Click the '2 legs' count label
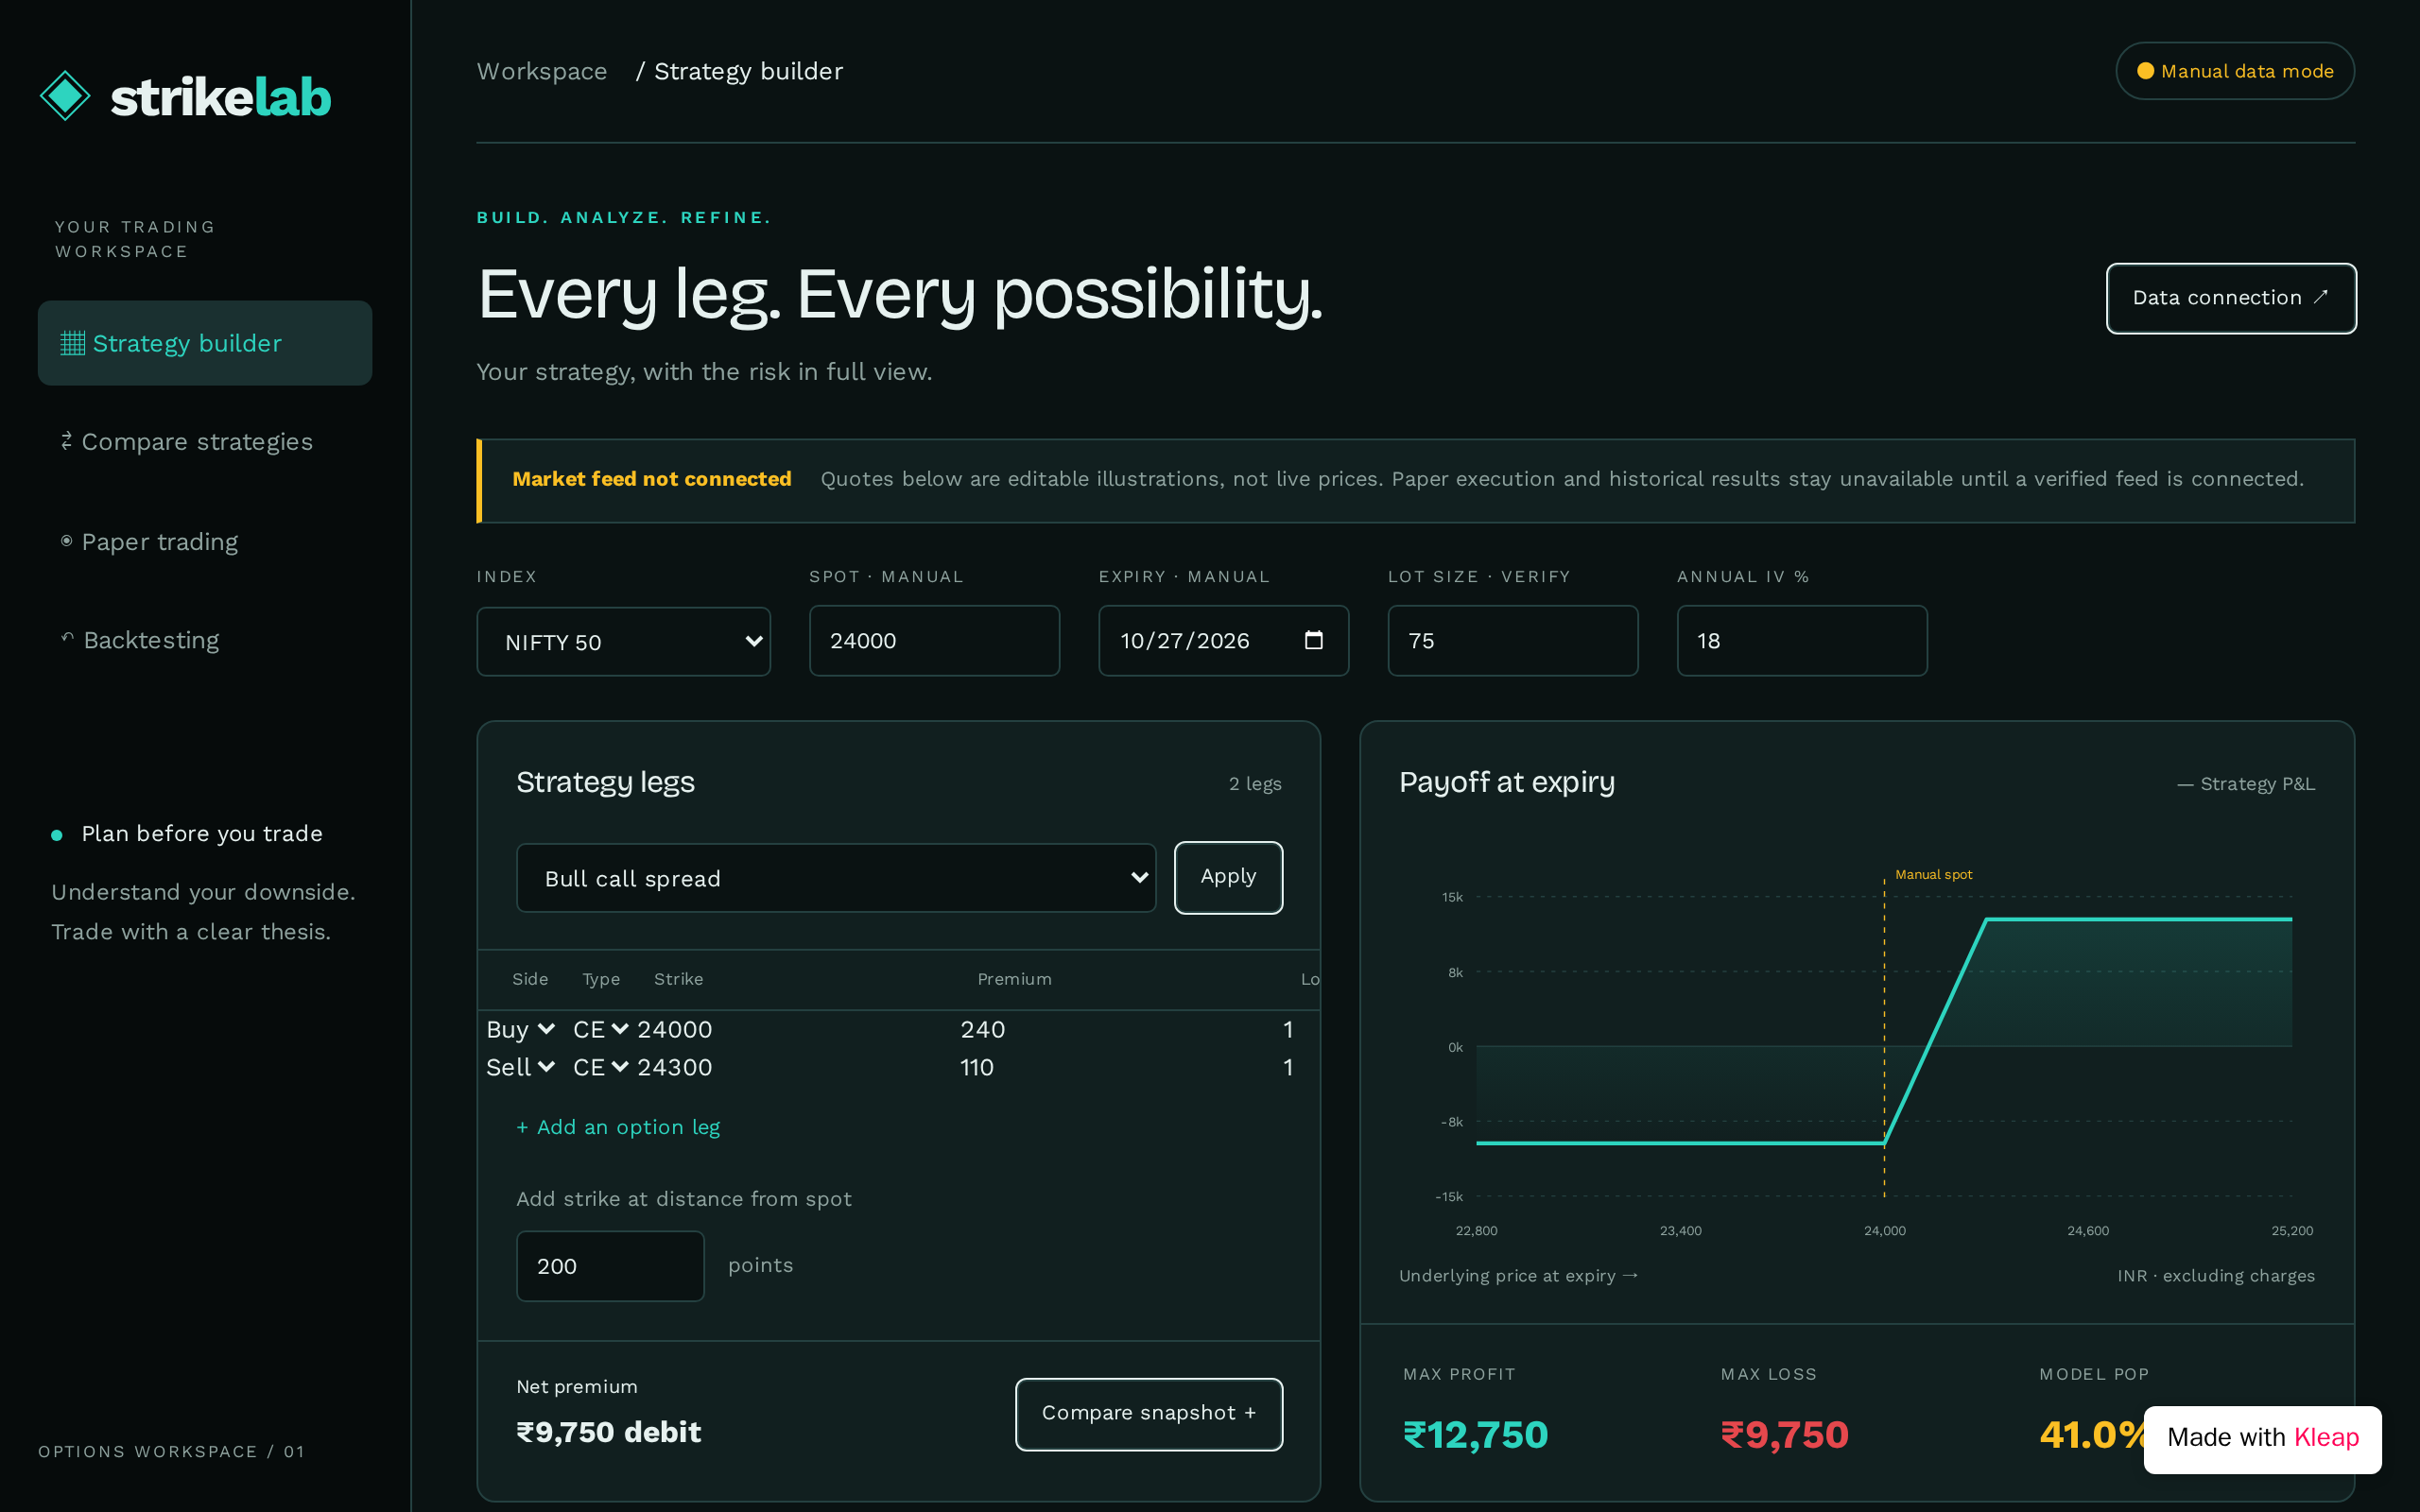 [1255, 784]
